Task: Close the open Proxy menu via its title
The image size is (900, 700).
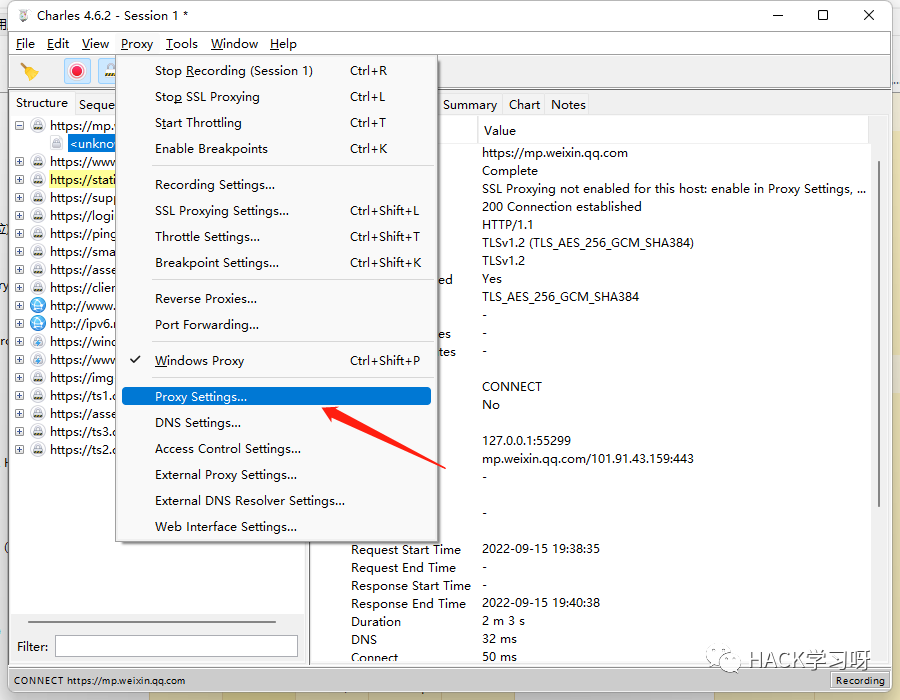Action: (137, 44)
